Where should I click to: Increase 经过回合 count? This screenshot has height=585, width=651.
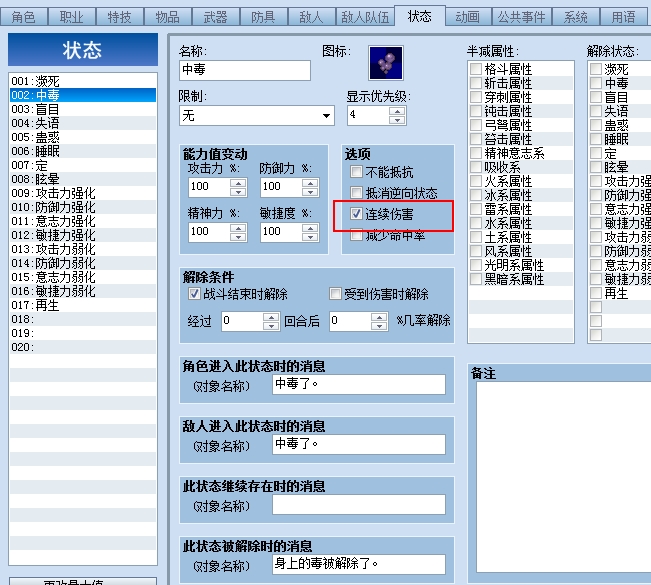click(x=271, y=317)
